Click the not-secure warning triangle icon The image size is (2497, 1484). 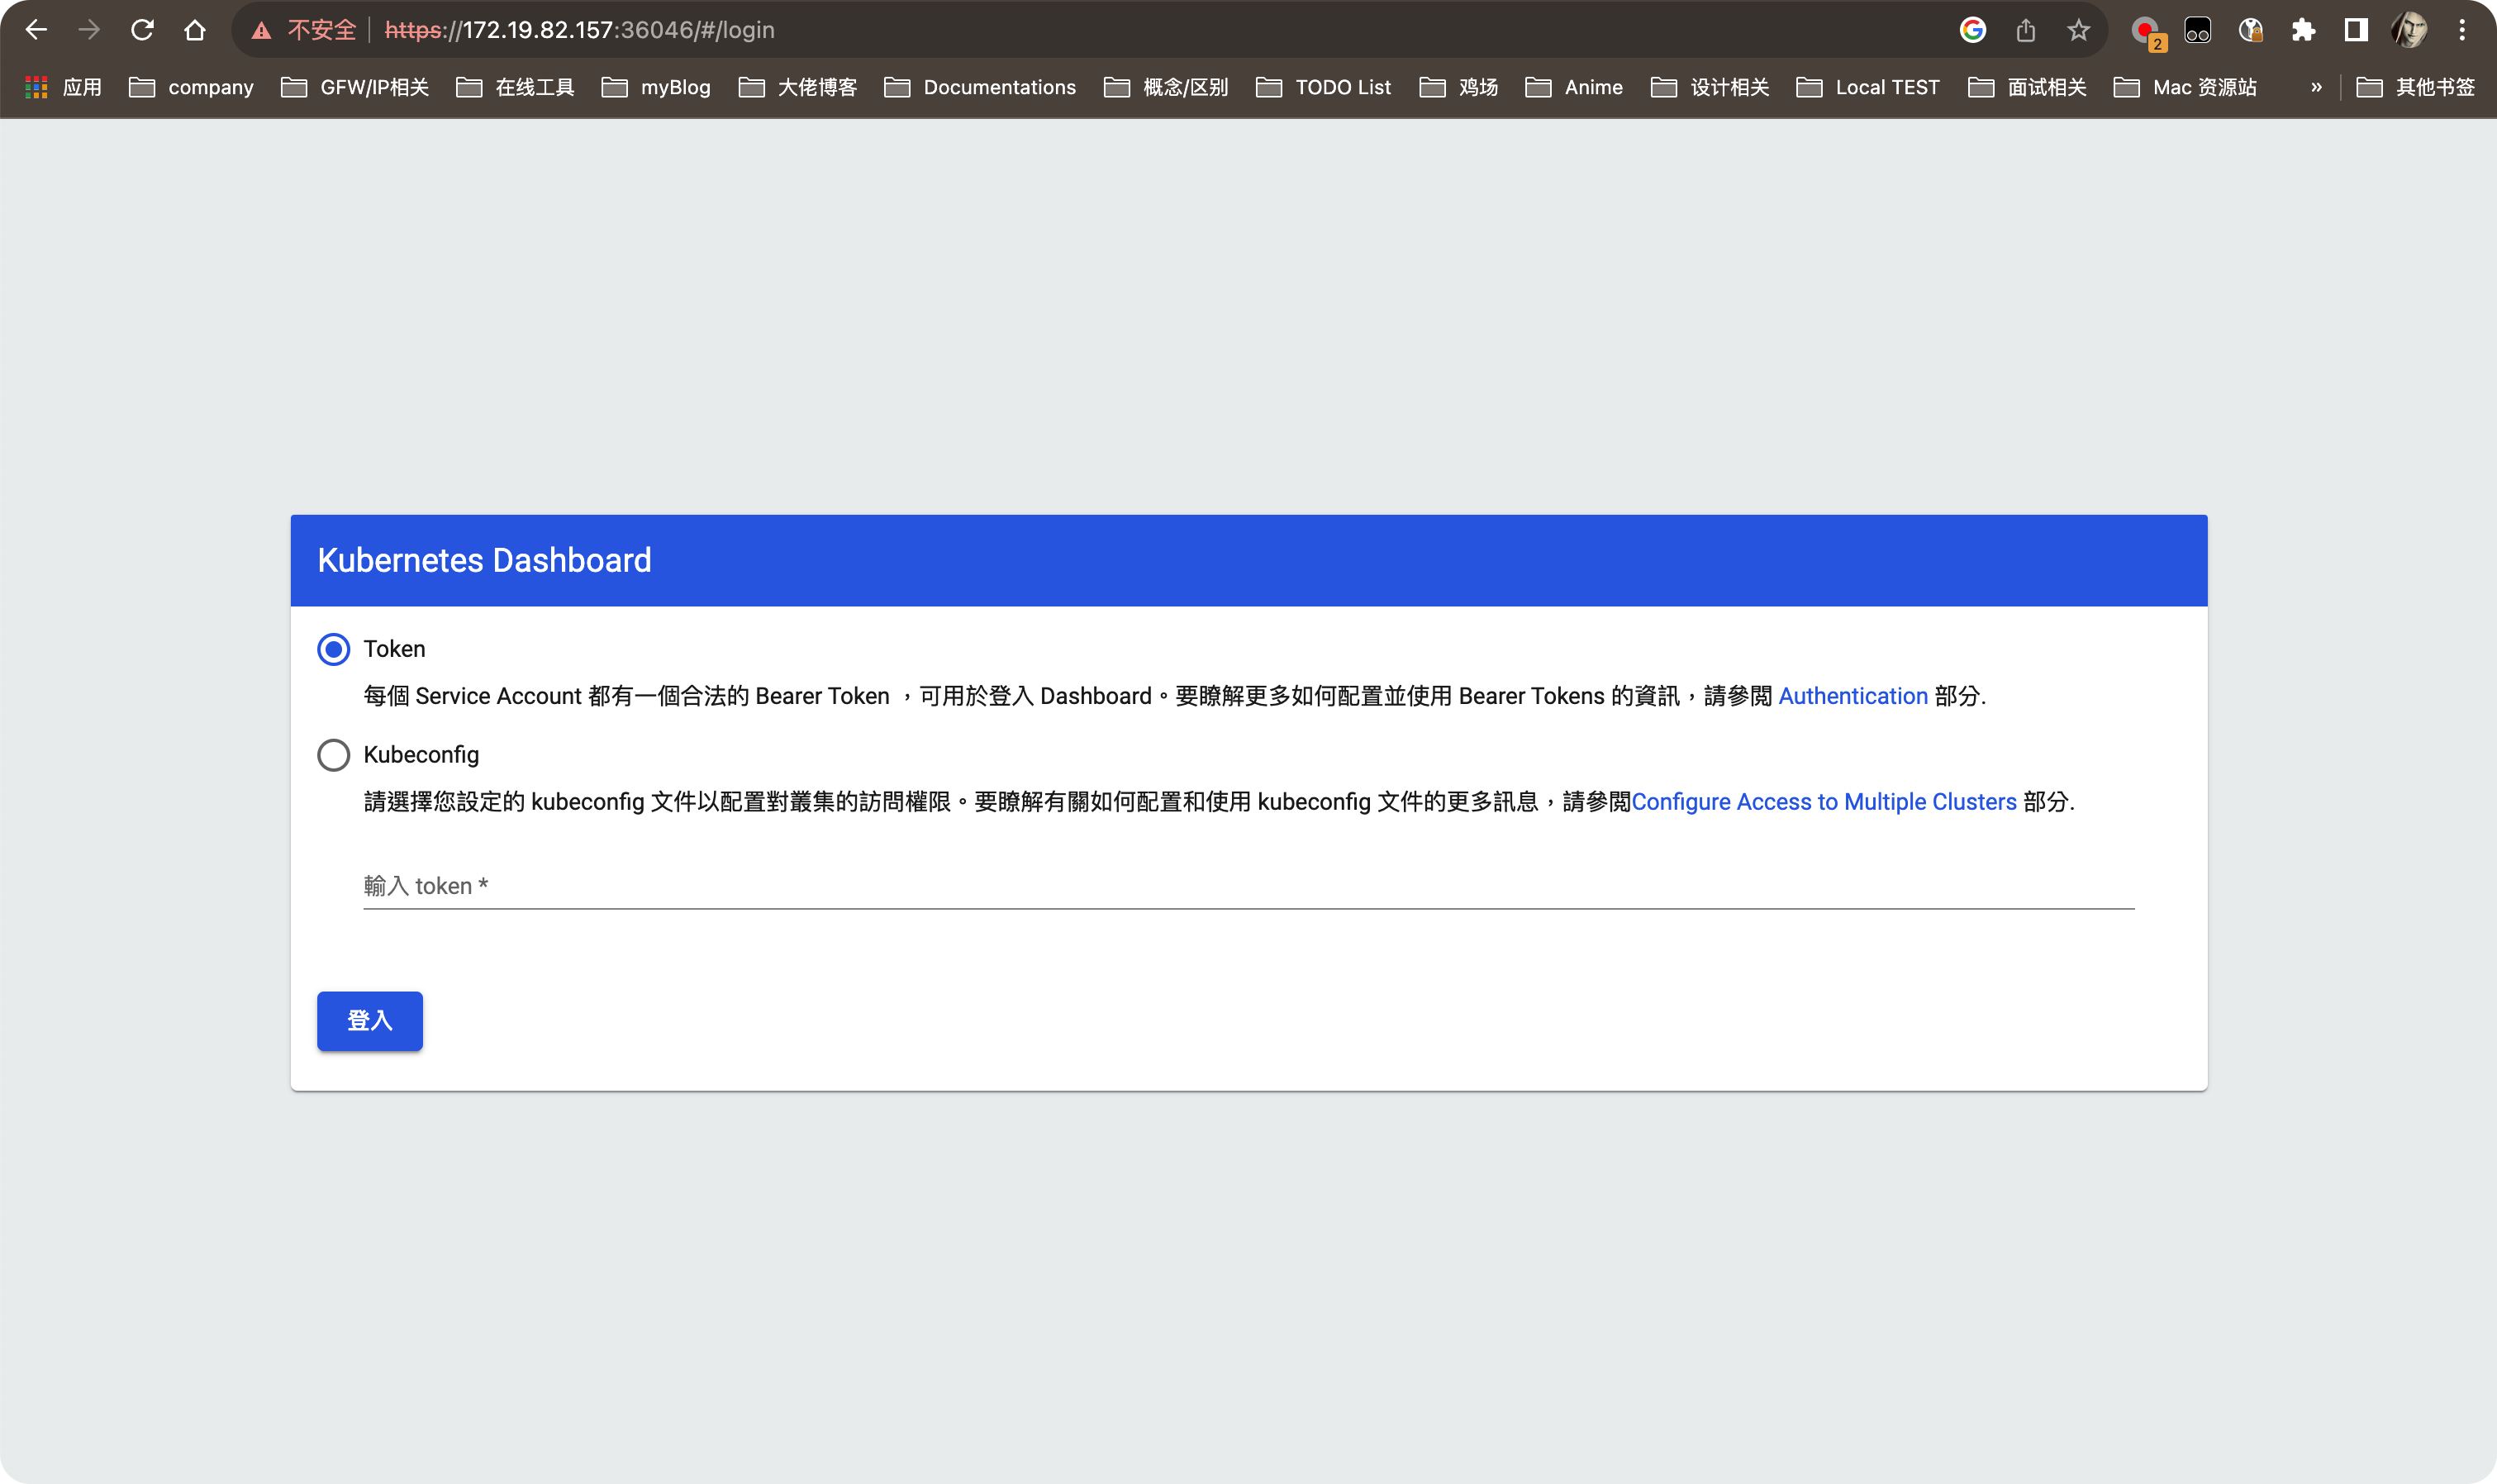pyautogui.click(x=262, y=31)
